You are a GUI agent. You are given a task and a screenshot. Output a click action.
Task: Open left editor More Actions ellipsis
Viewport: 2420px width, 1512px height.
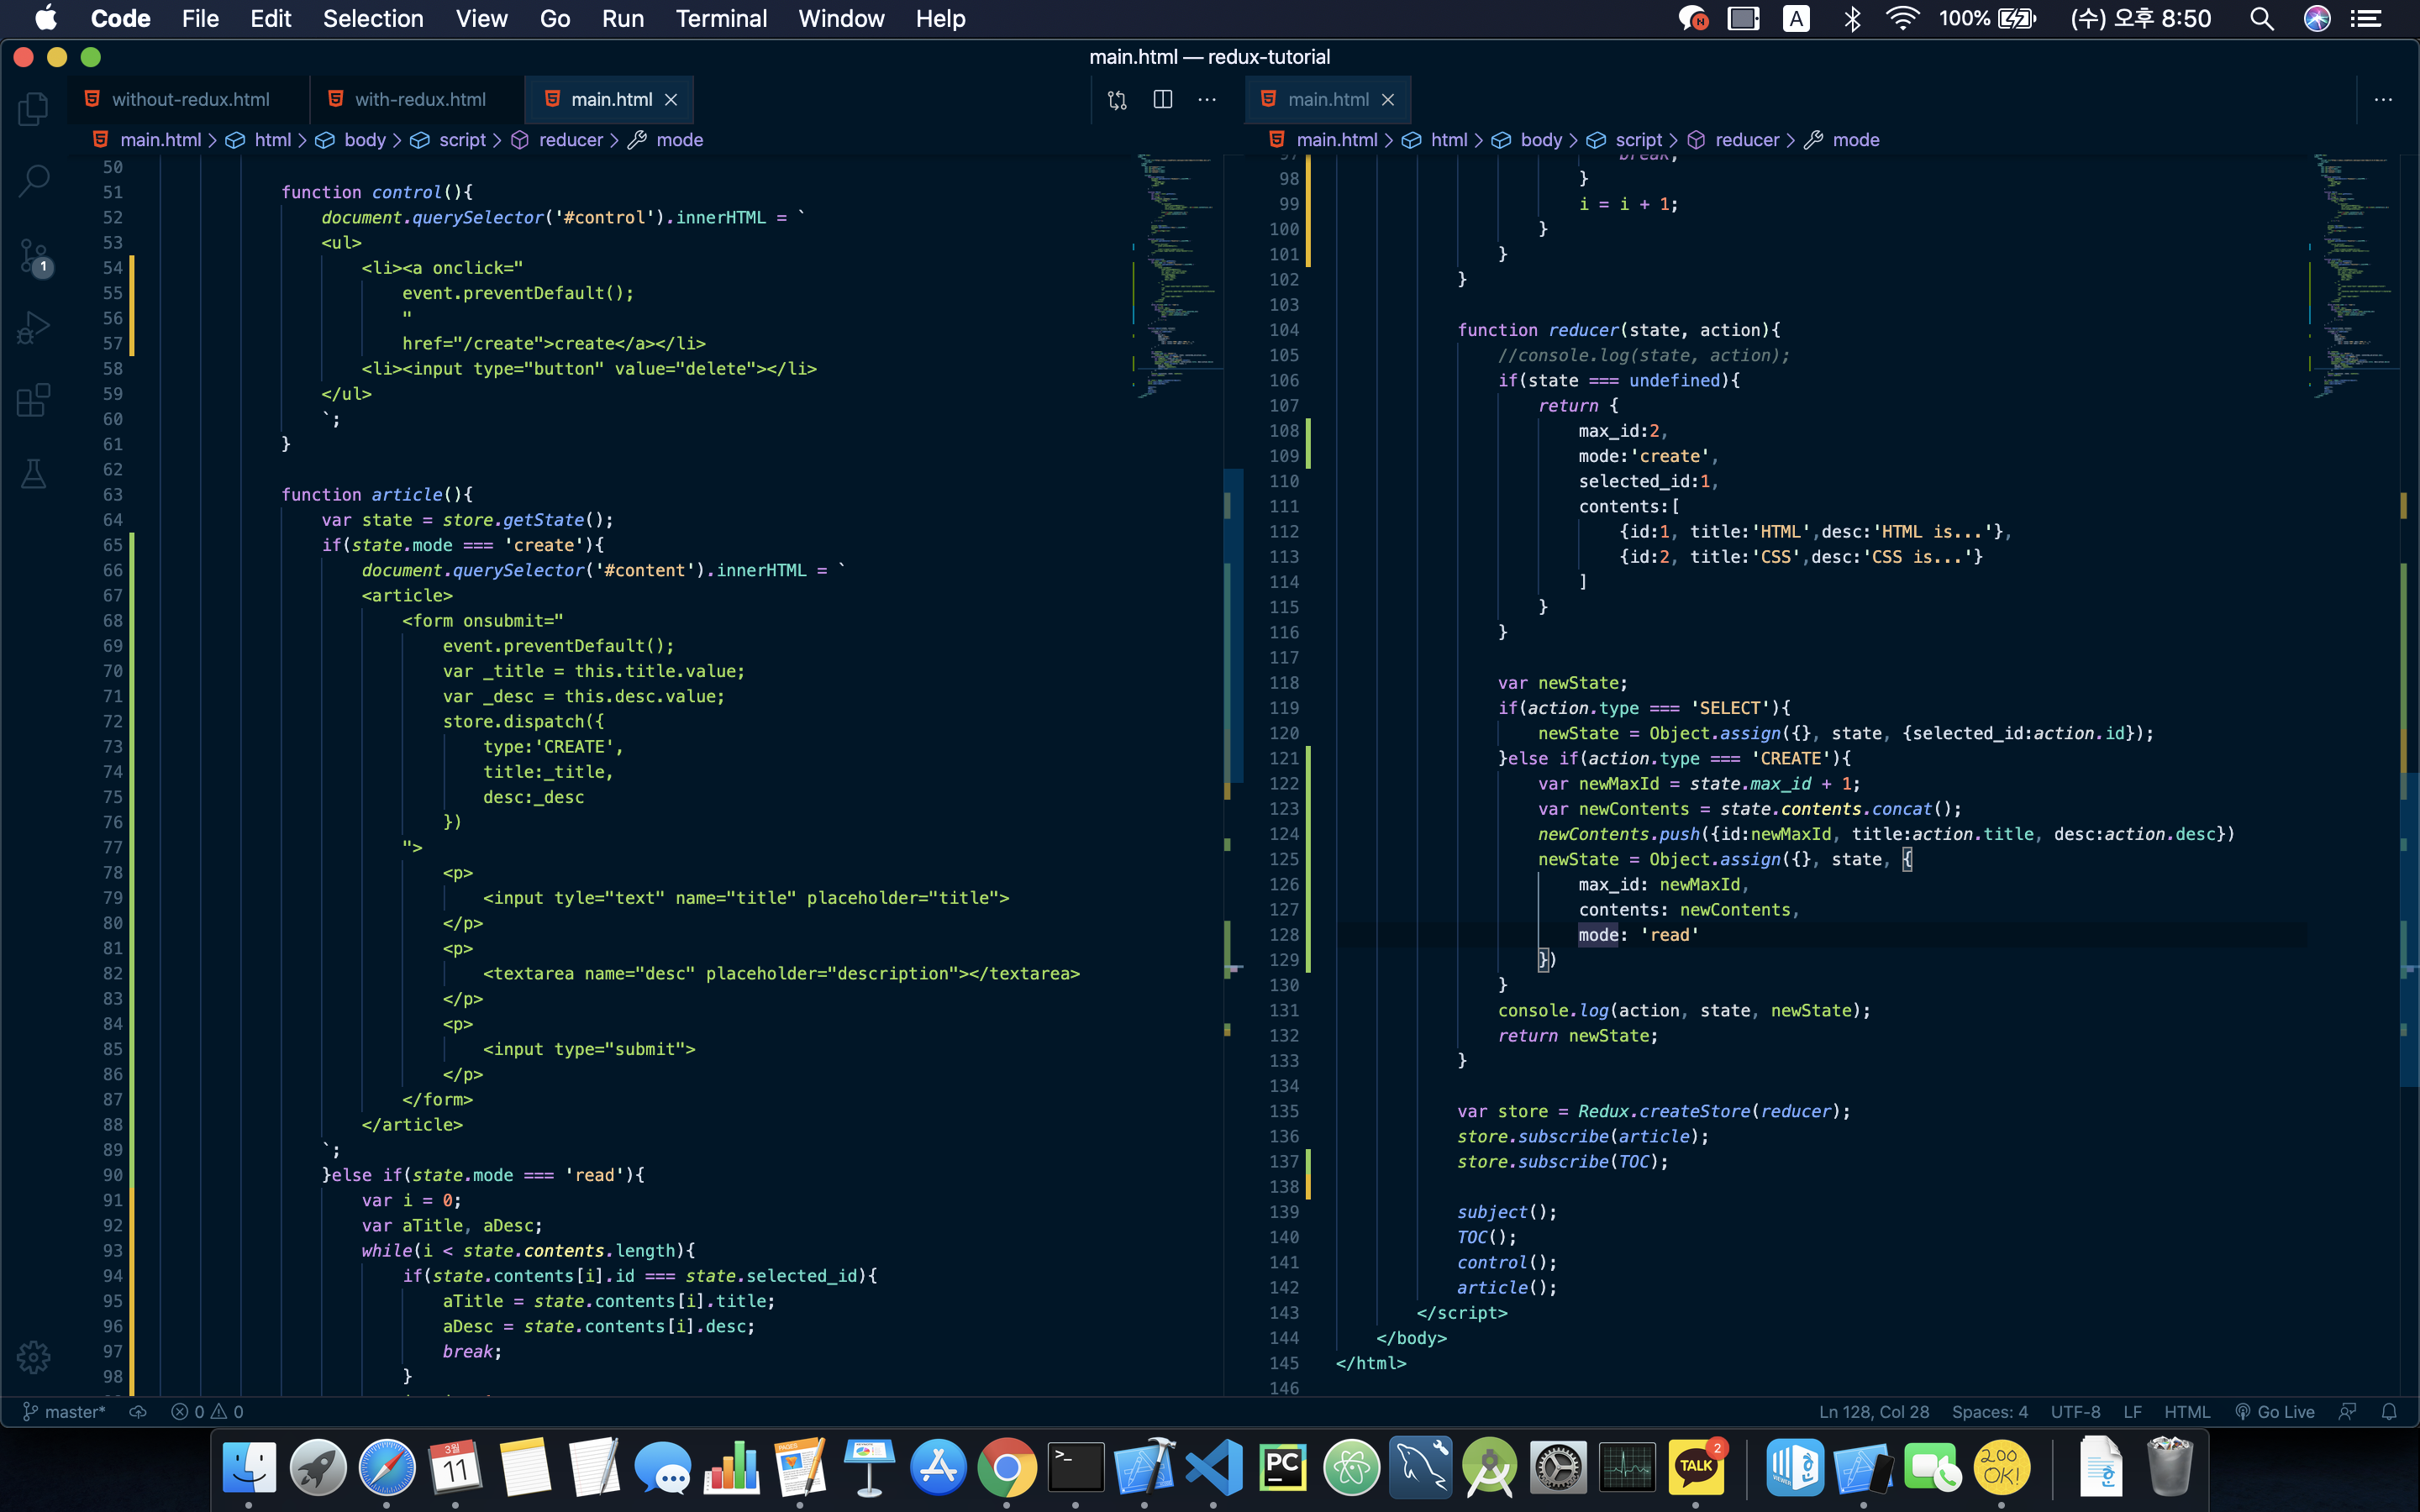[x=1207, y=99]
